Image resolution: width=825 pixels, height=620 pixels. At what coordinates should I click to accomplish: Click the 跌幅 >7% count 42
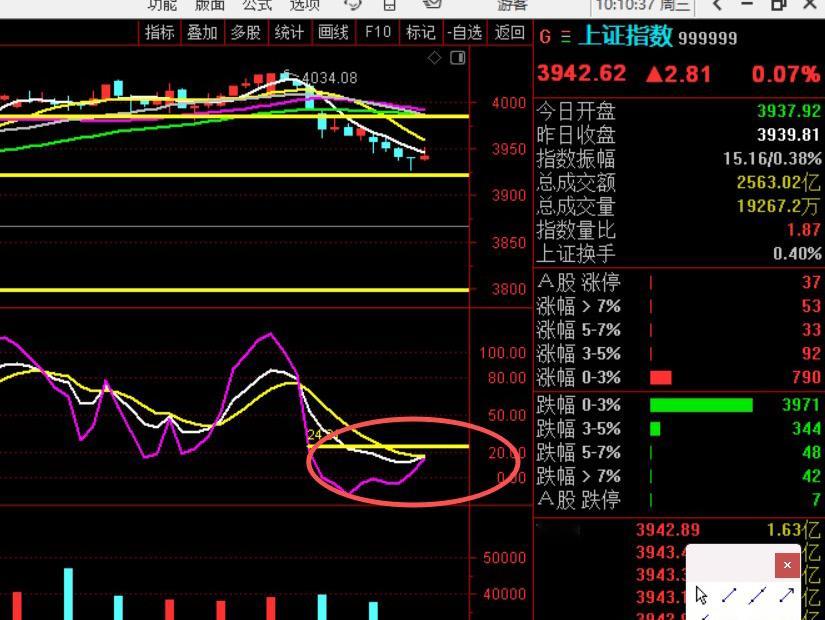(x=811, y=476)
